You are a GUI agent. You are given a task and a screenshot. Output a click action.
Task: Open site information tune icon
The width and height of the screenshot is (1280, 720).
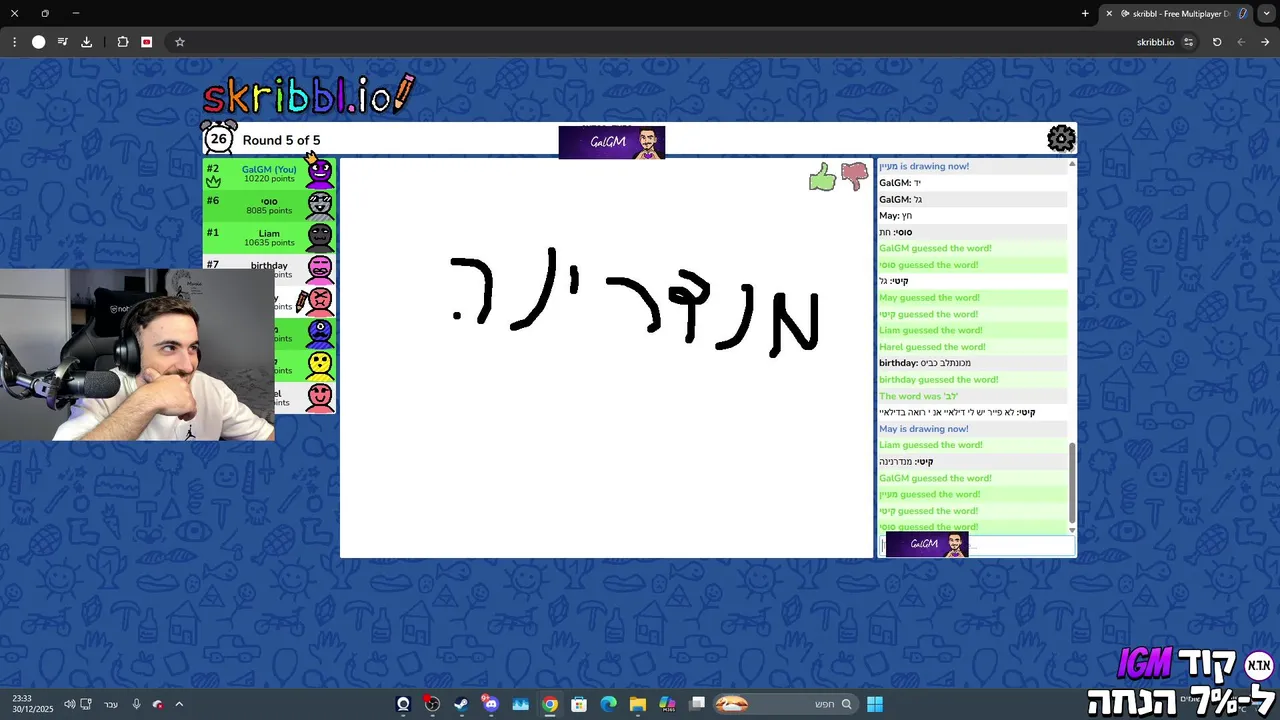click(1188, 42)
